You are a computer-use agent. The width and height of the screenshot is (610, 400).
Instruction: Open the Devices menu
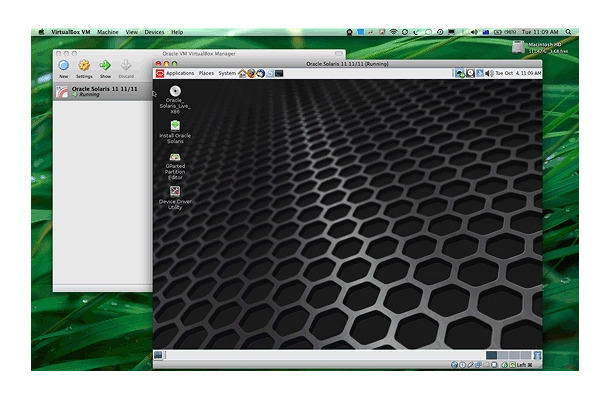point(154,32)
